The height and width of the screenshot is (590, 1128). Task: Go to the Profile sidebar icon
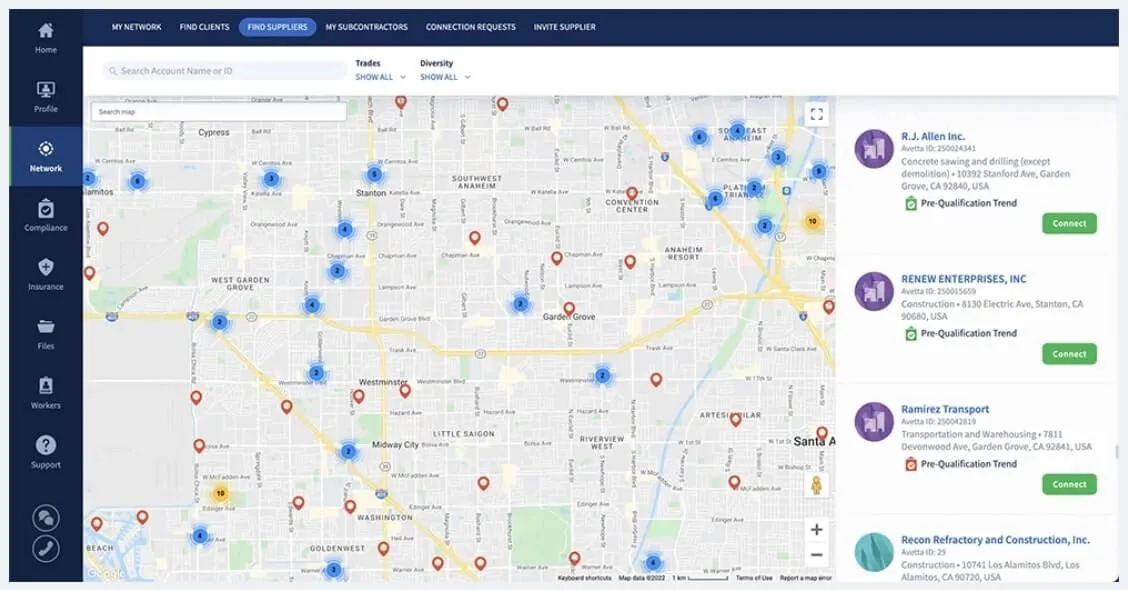click(45, 89)
